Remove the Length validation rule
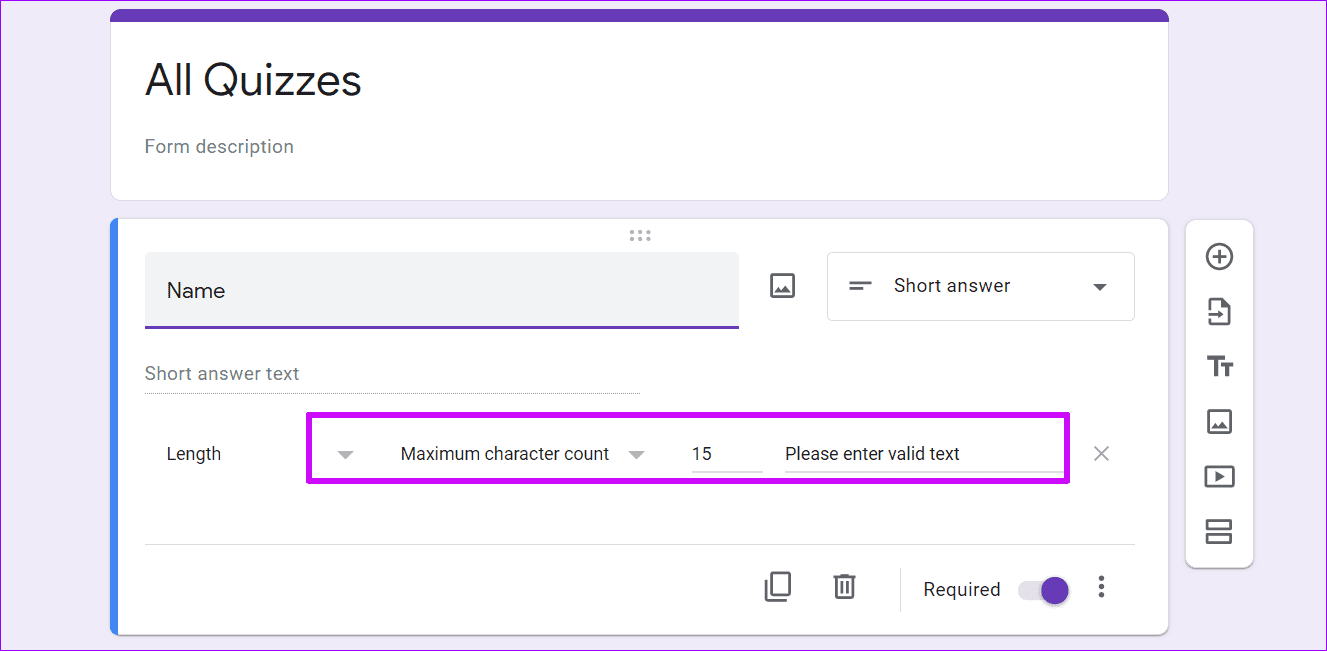The image size is (1327, 651). pyautogui.click(x=1101, y=454)
